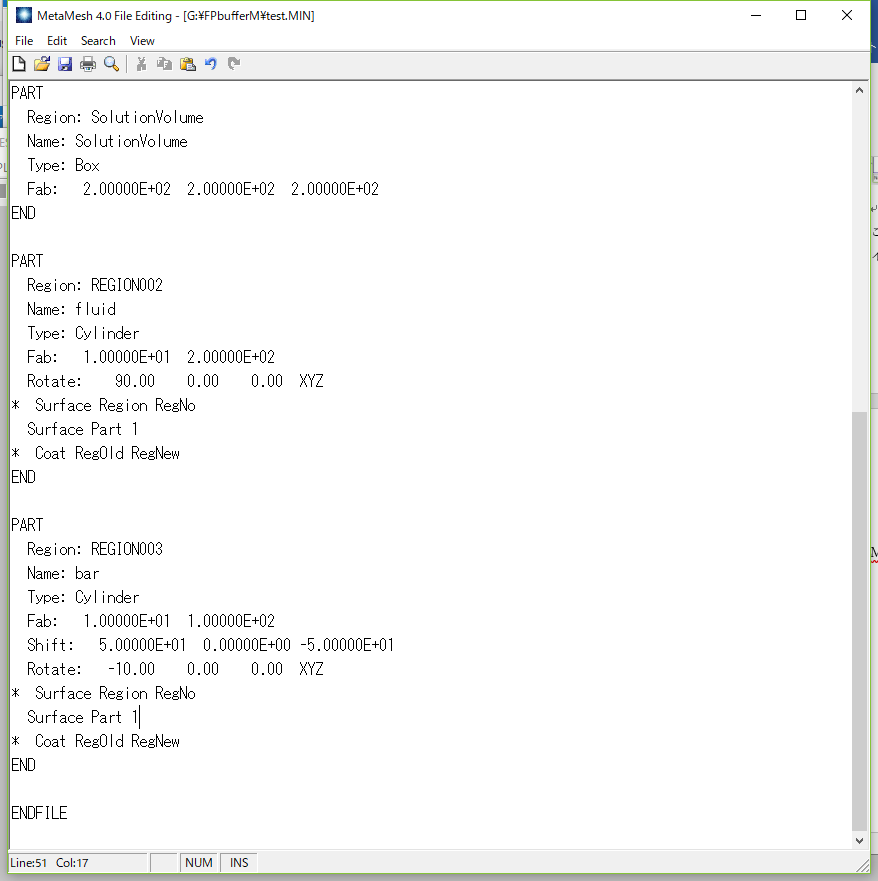The height and width of the screenshot is (881, 878).
Task: Click the 'Rotate: 90.00' line
Action: click(175, 382)
